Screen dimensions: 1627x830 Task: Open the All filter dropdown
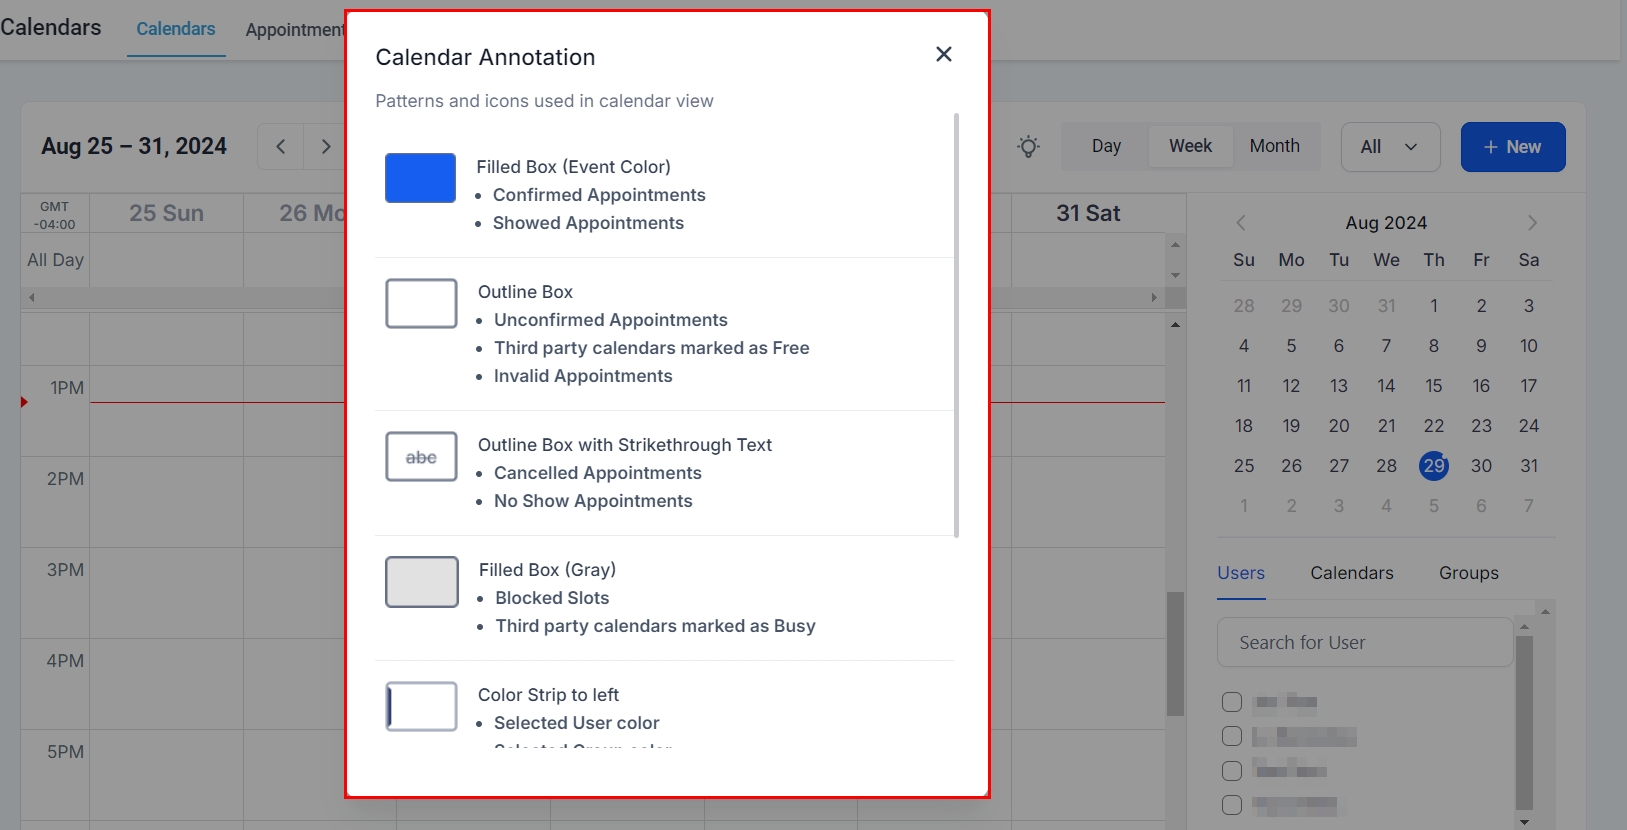(x=1390, y=147)
